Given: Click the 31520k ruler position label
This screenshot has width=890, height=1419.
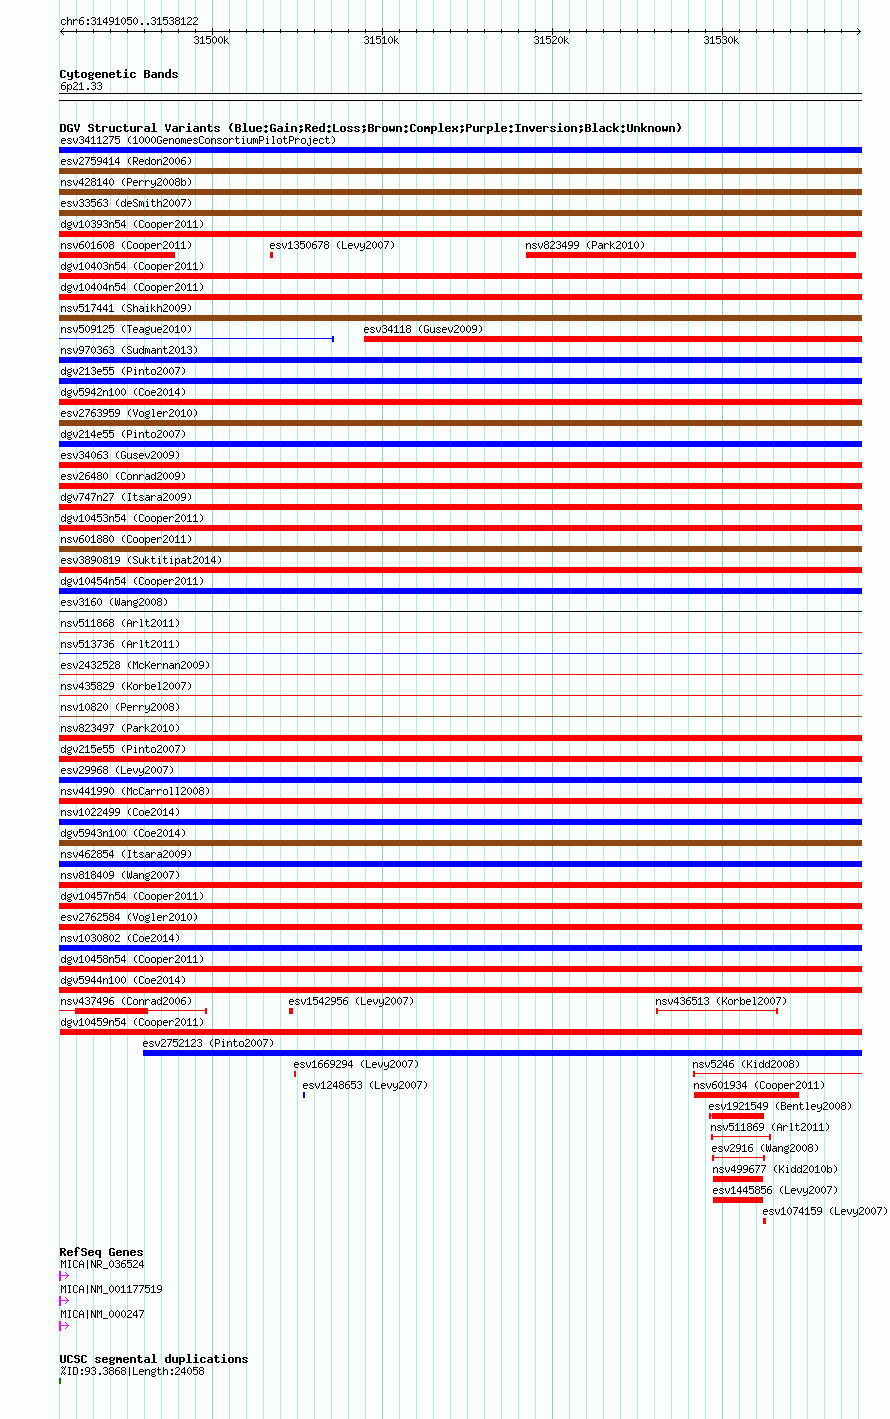Looking at the screenshot, I should point(551,40).
